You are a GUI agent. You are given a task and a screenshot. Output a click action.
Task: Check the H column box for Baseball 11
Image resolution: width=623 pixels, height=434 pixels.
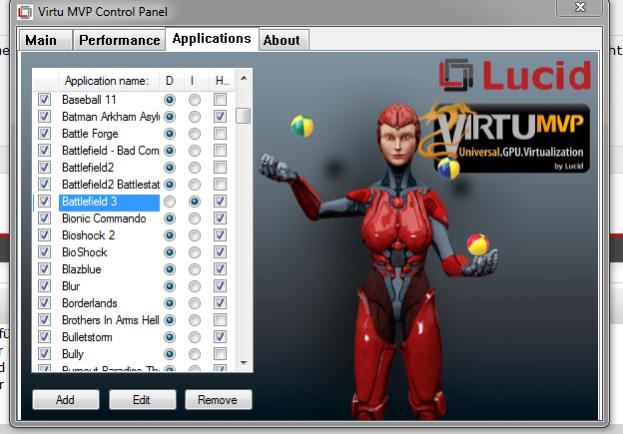220,99
